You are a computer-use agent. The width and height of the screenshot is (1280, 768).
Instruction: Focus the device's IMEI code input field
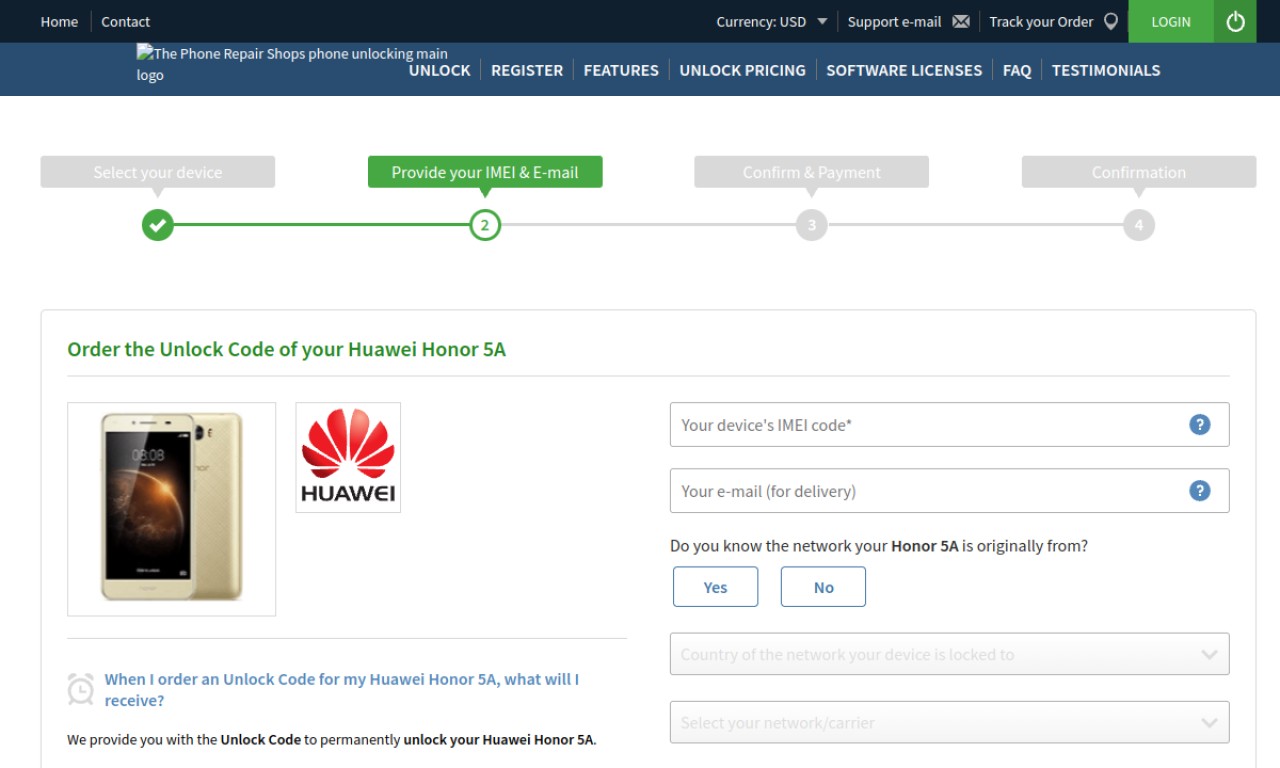(x=949, y=425)
